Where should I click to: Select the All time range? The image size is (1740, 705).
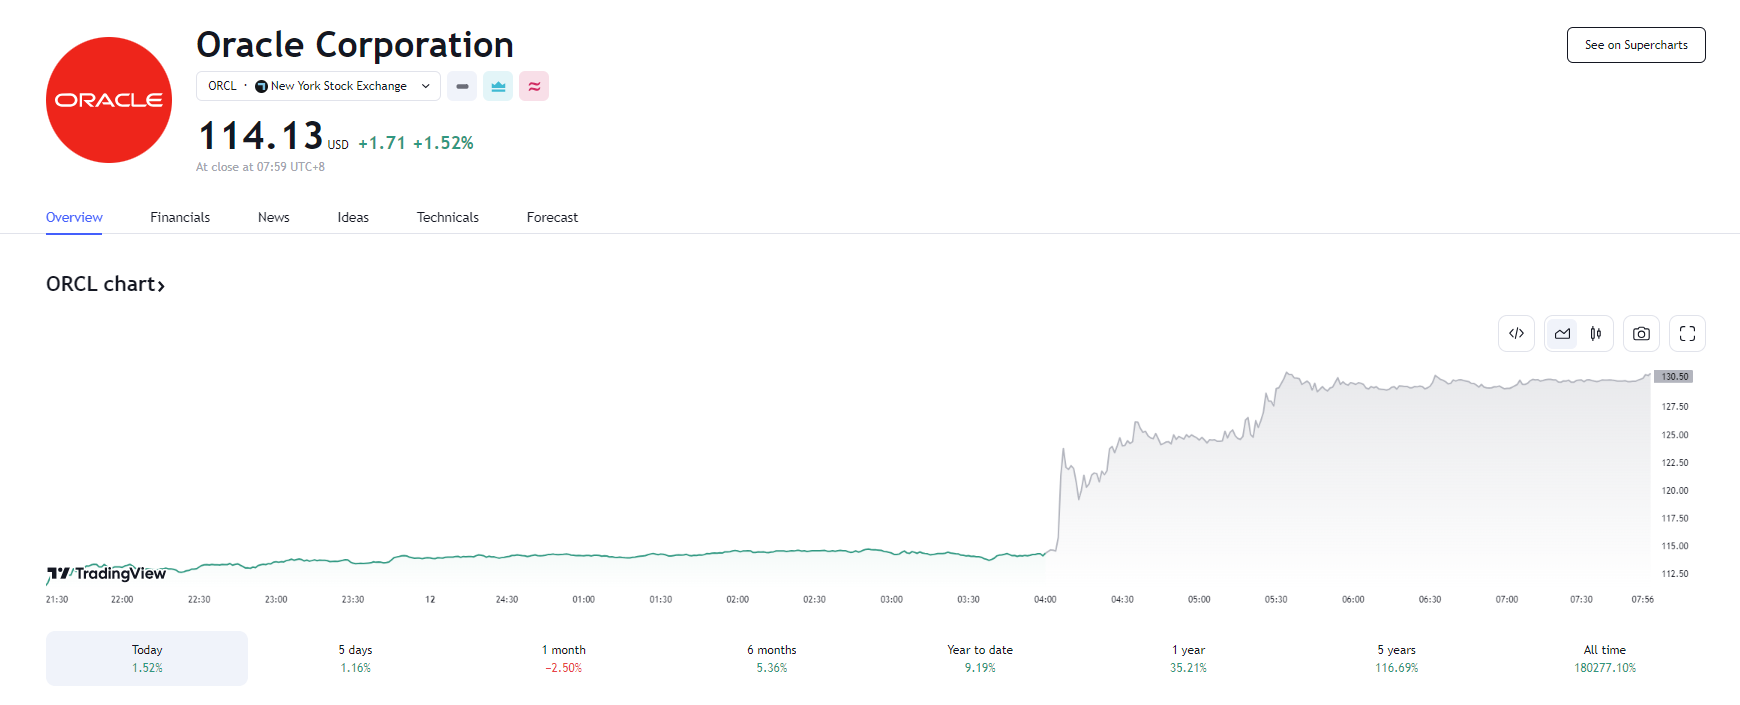(x=1604, y=658)
